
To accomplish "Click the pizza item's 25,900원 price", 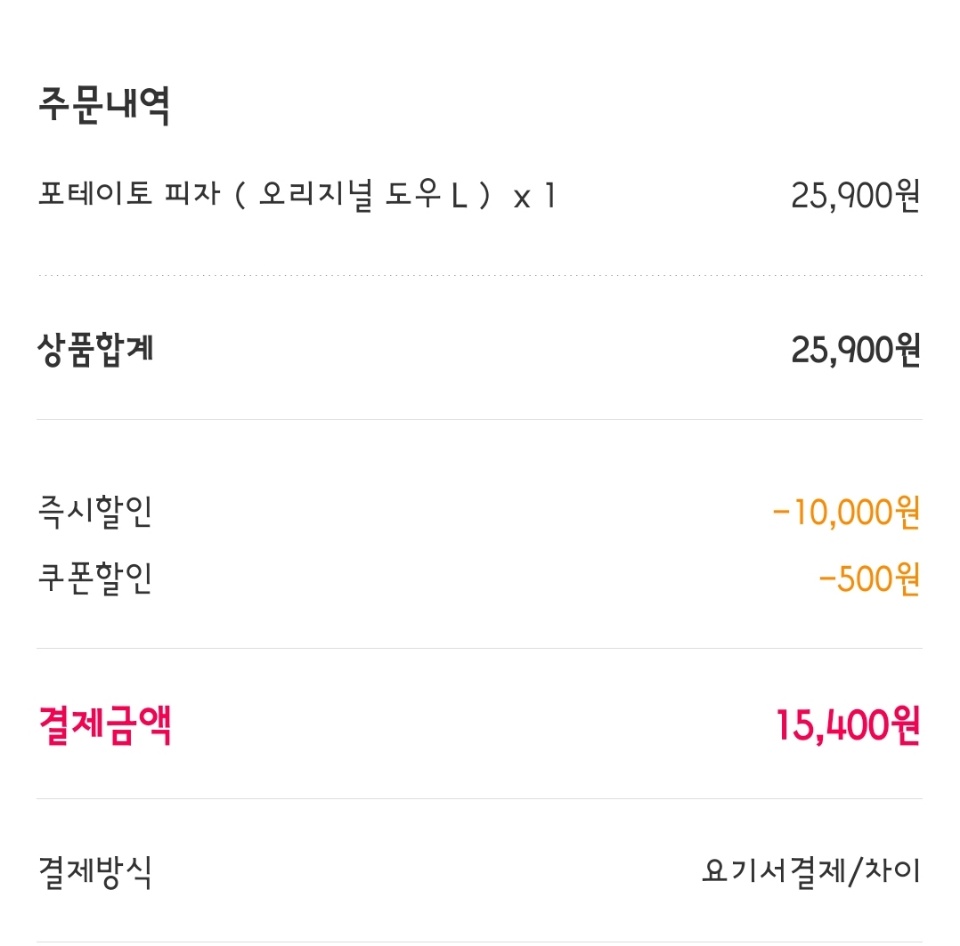I will pos(855,196).
